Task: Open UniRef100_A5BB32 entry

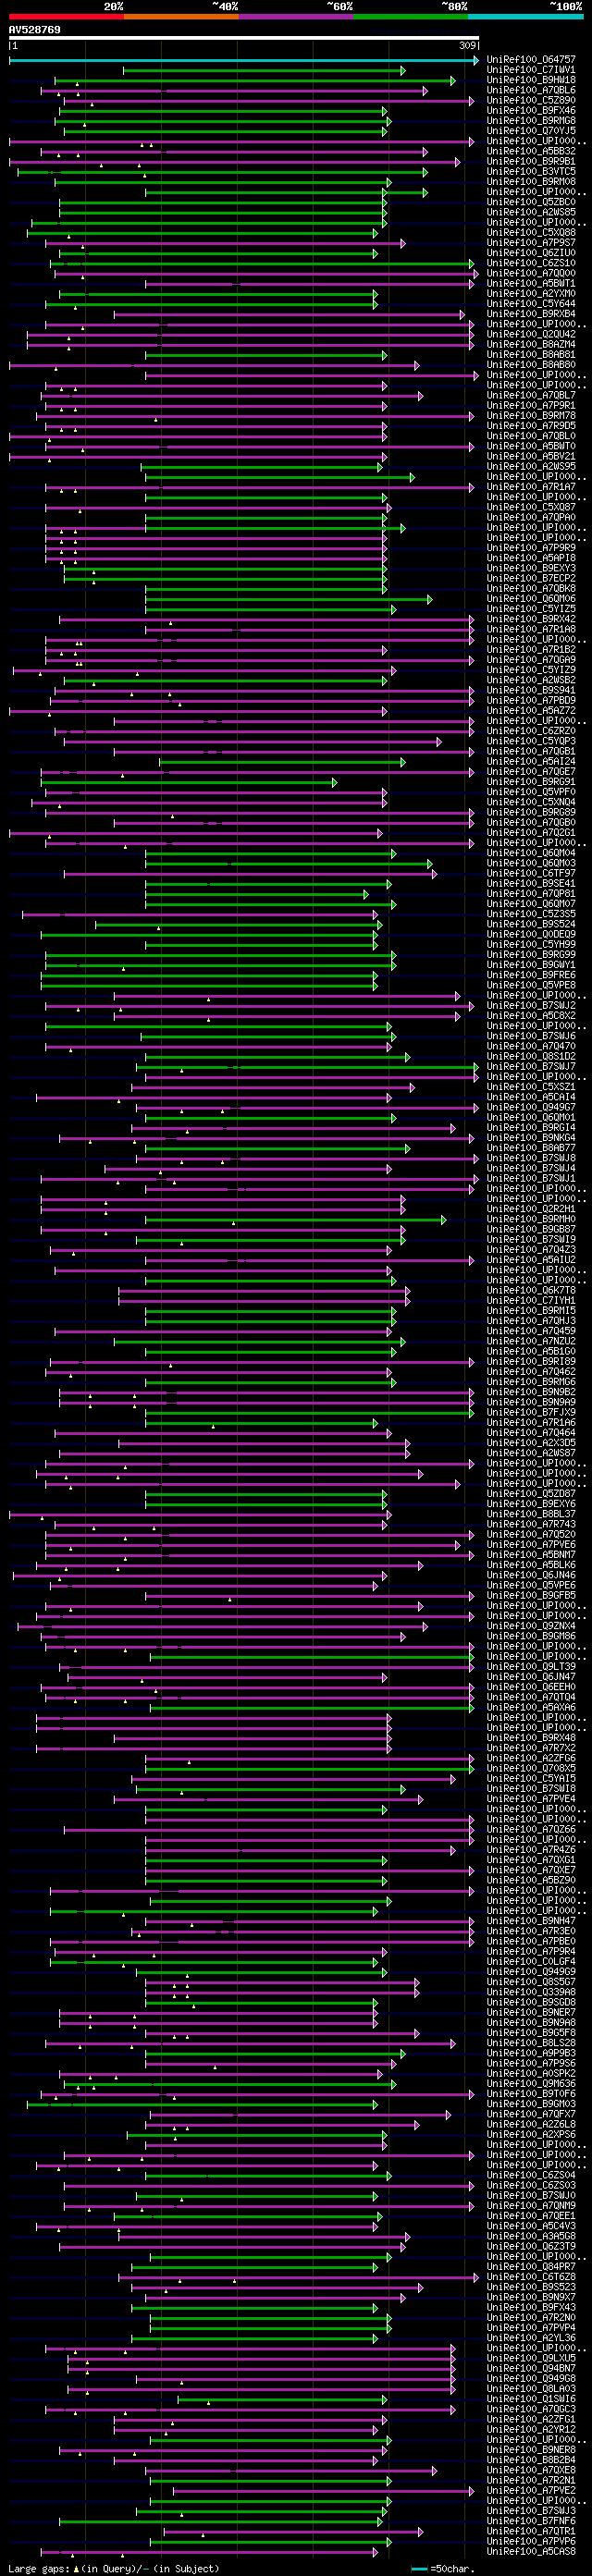Action: pyautogui.click(x=531, y=152)
